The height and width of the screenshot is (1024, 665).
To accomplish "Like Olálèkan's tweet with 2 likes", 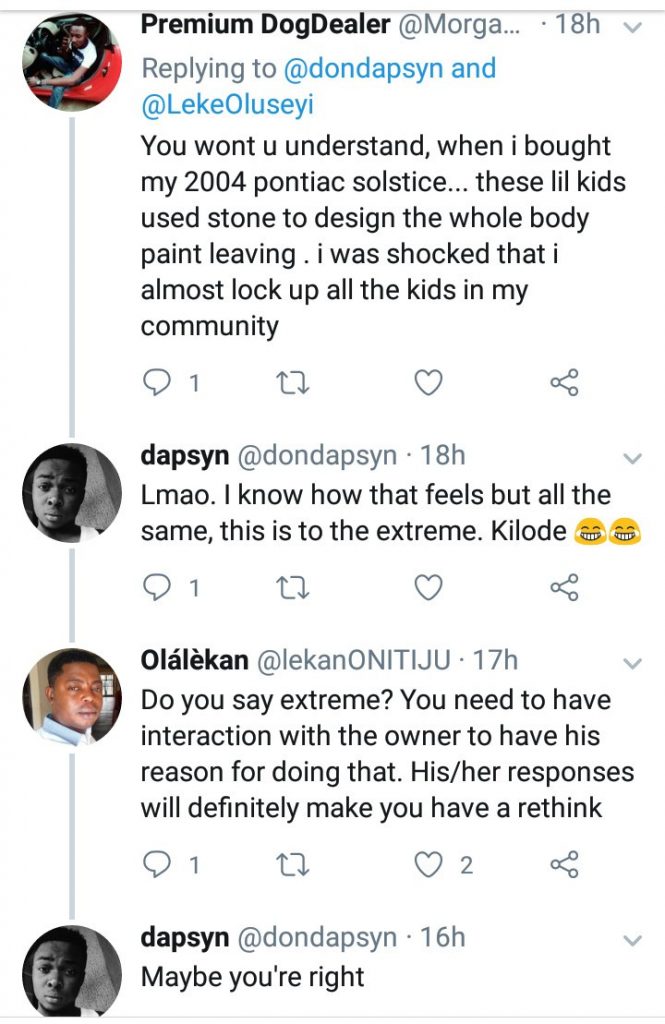I will point(430,865).
